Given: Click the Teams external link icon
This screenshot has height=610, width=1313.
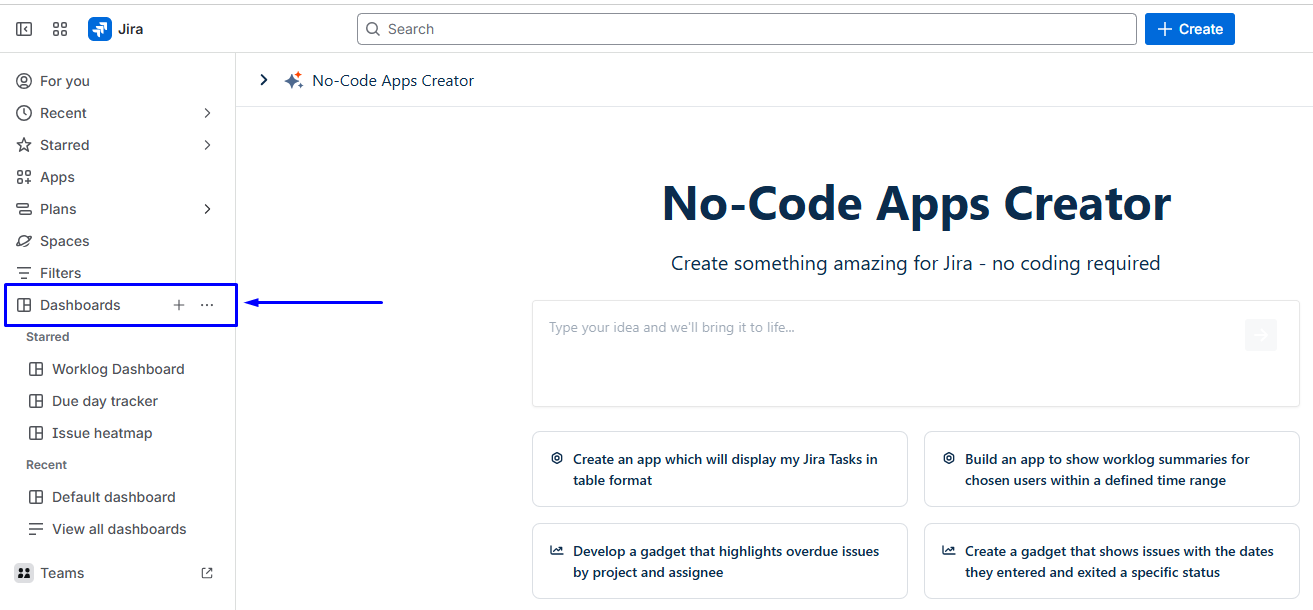Looking at the screenshot, I should [x=207, y=573].
